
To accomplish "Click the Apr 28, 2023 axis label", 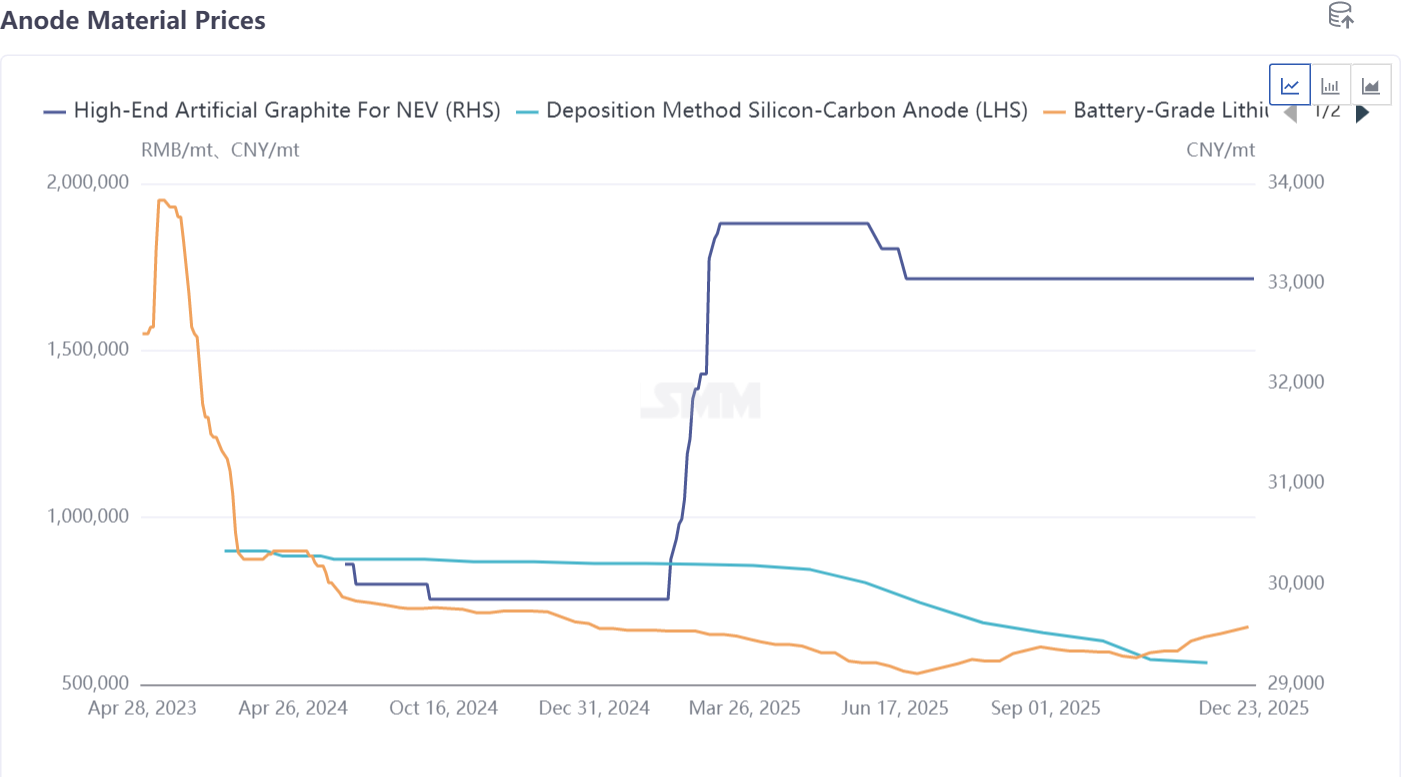I will [142, 708].
